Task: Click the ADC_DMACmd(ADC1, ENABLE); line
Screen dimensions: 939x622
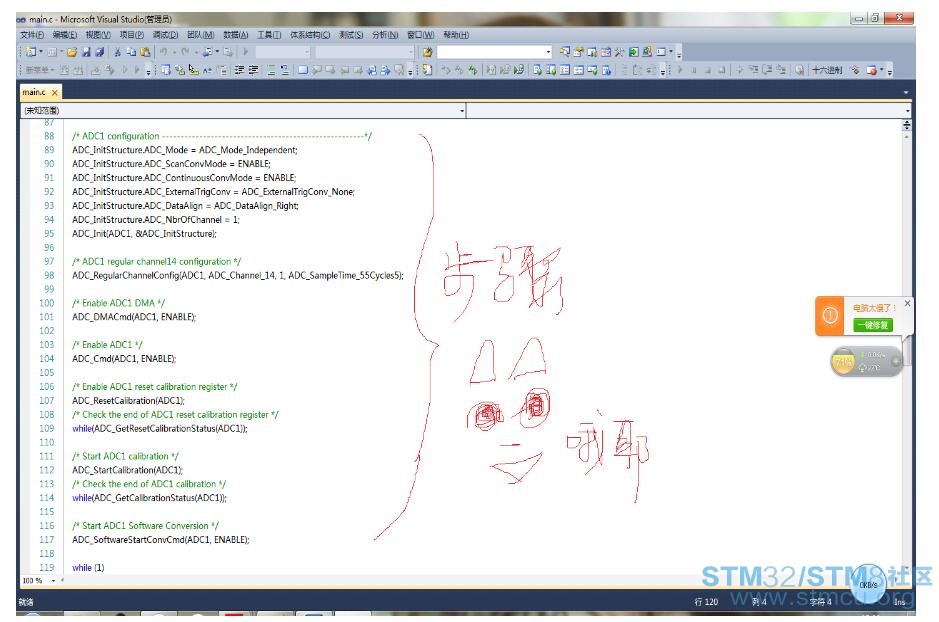Action: click(x=134, y=317)
